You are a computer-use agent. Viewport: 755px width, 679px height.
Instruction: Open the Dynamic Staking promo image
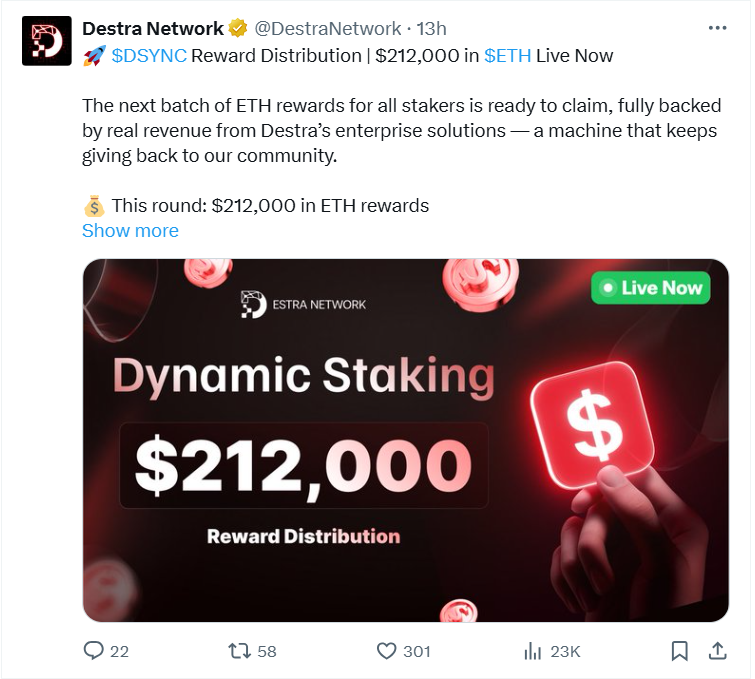click(405, 440)
